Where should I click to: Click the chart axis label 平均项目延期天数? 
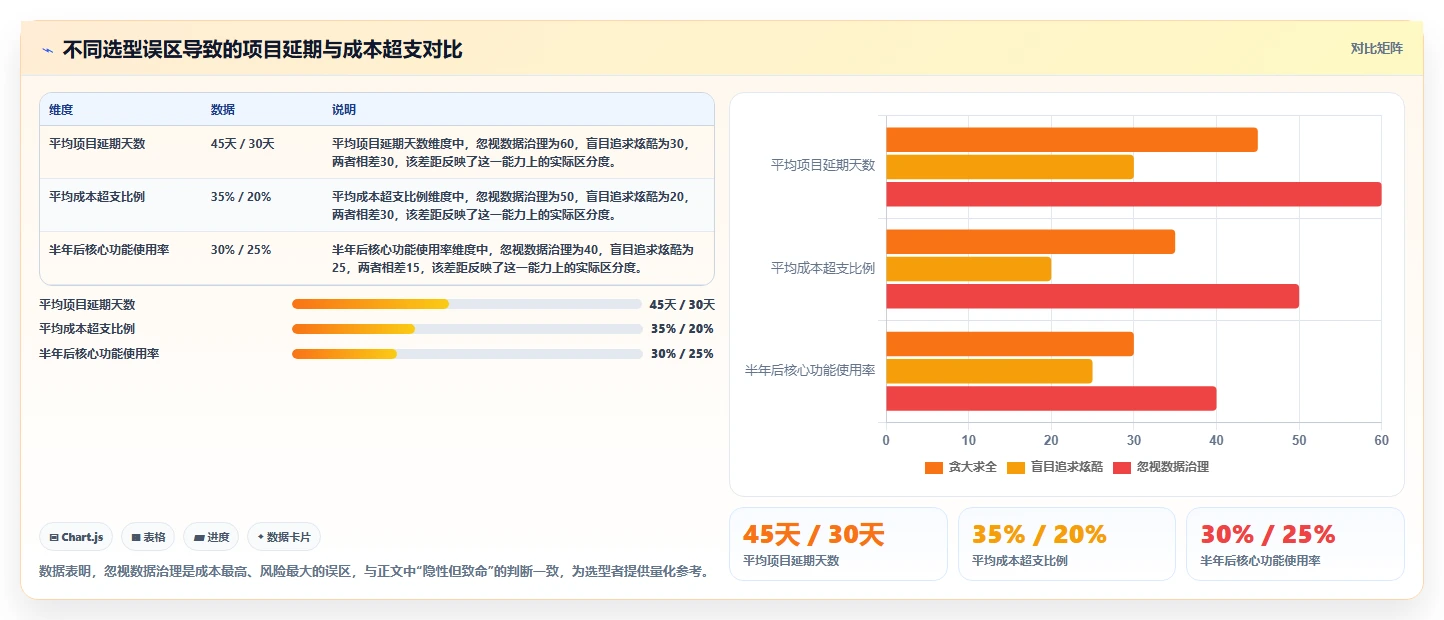823,166
